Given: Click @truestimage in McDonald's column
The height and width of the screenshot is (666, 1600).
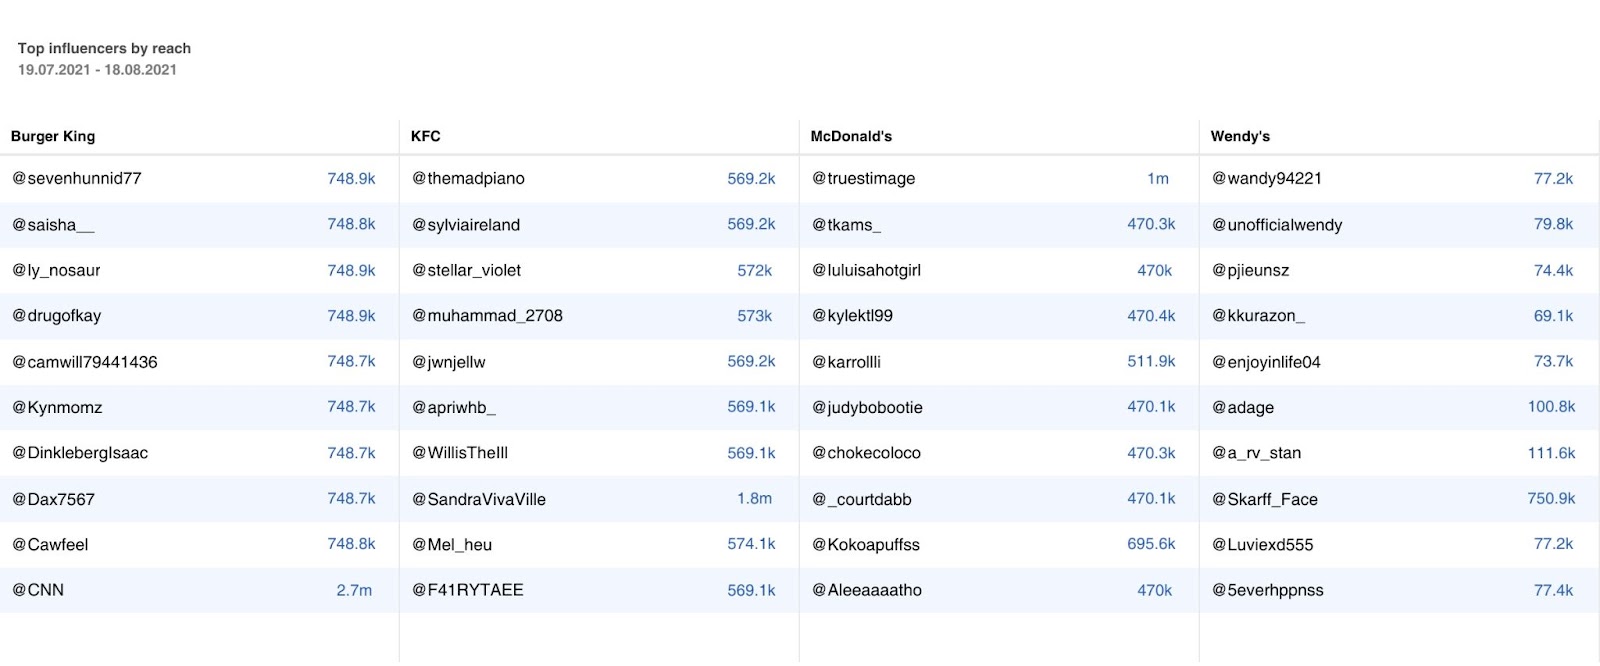Looking at the screenshot, I should [864, 178].
